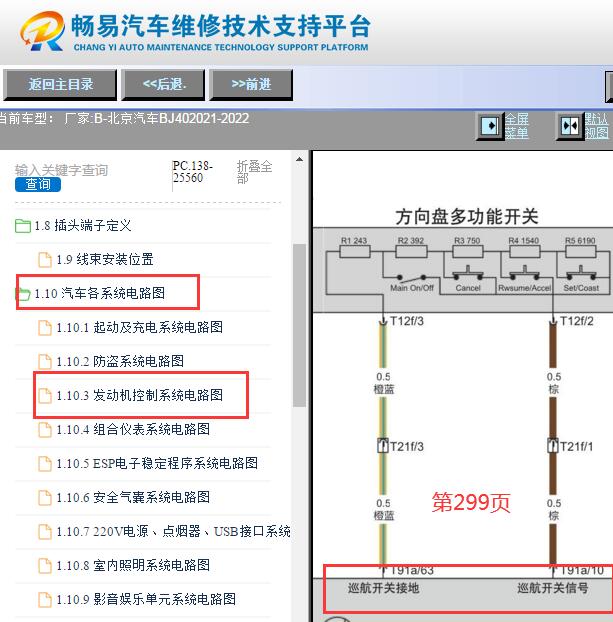Go forward with the >>前进 button
Viewport: 613px width, 622px height.
click(251, 84)
